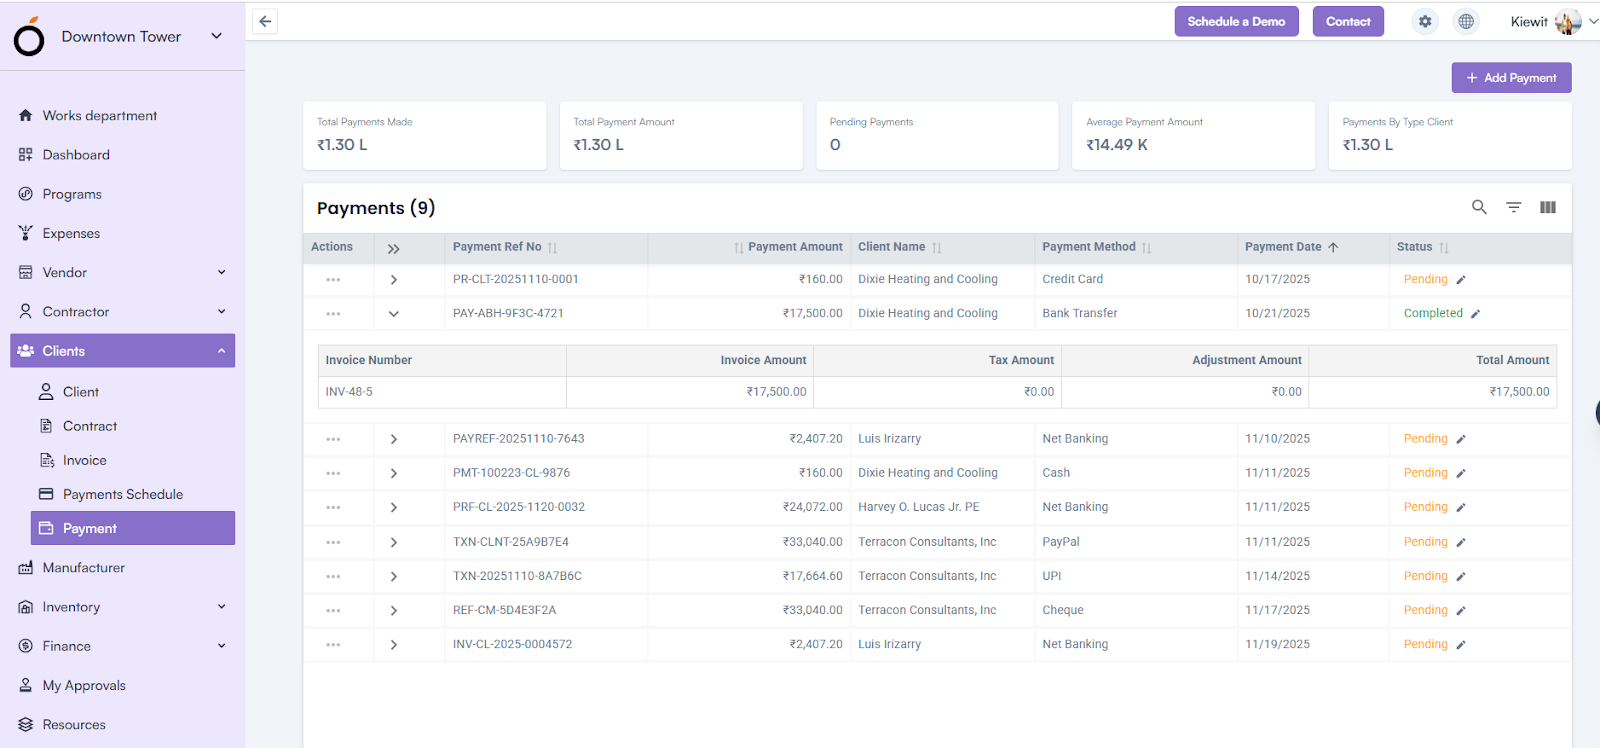
Task: Open actions menu for TXN-CLNT-25A9B7E4 row
Action: point(333,542)
